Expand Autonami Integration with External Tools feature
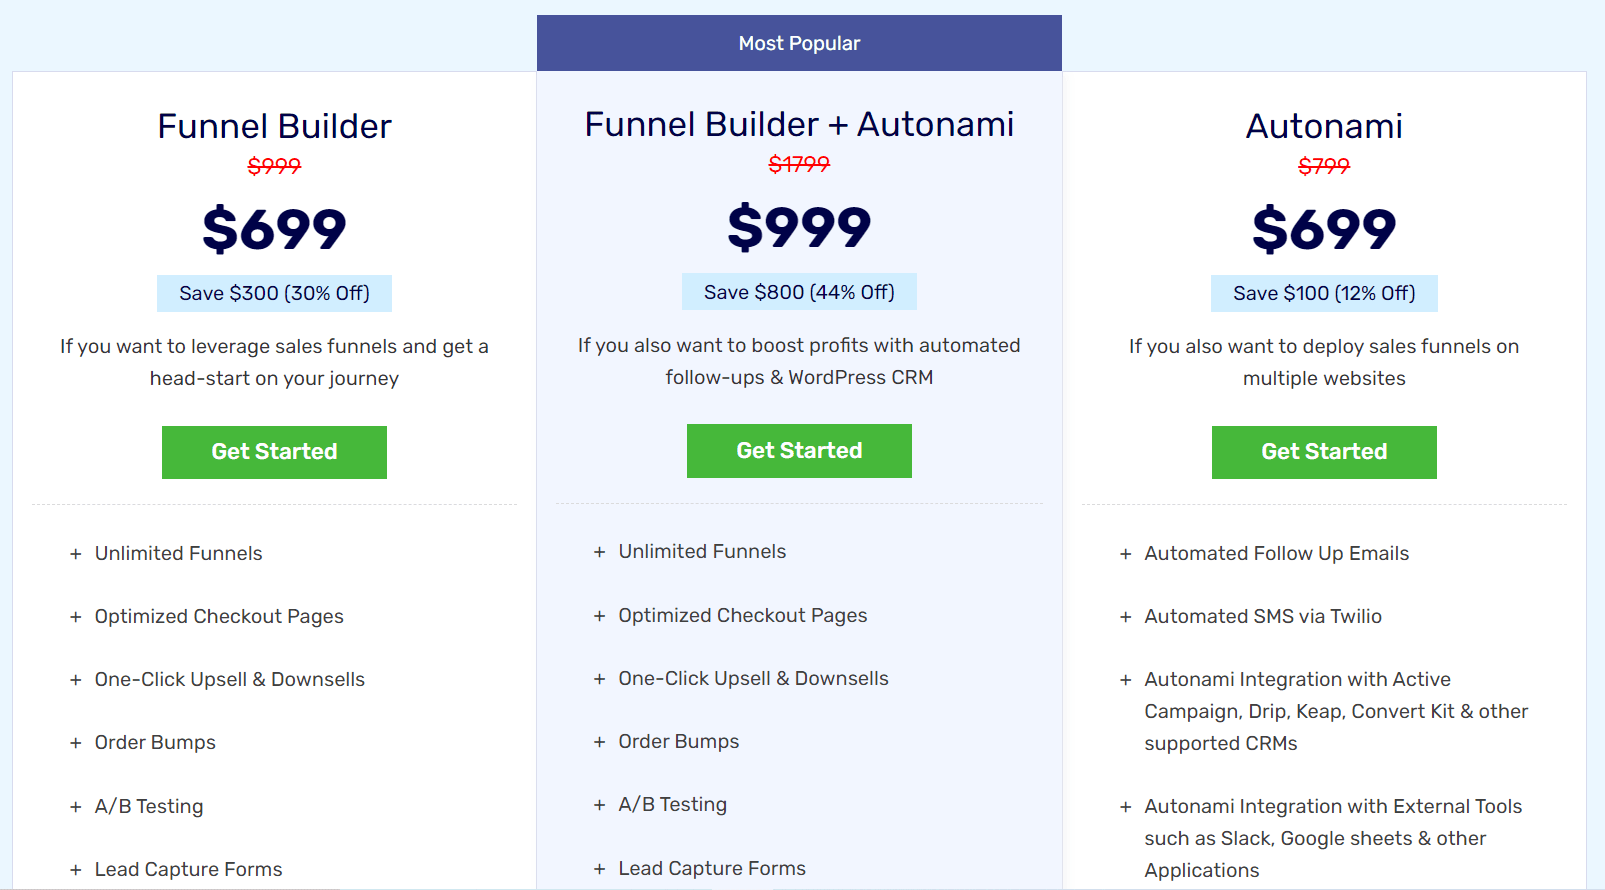The height and width of the screenshot is (890, 1605). tap(1333, 838)
